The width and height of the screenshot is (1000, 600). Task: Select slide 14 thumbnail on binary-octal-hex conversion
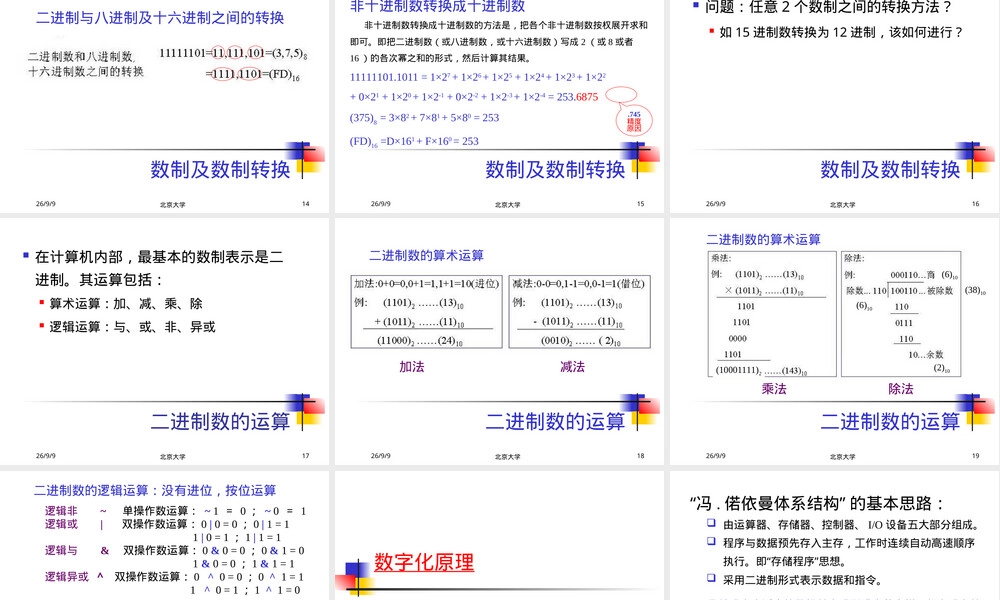click(164, 105)
